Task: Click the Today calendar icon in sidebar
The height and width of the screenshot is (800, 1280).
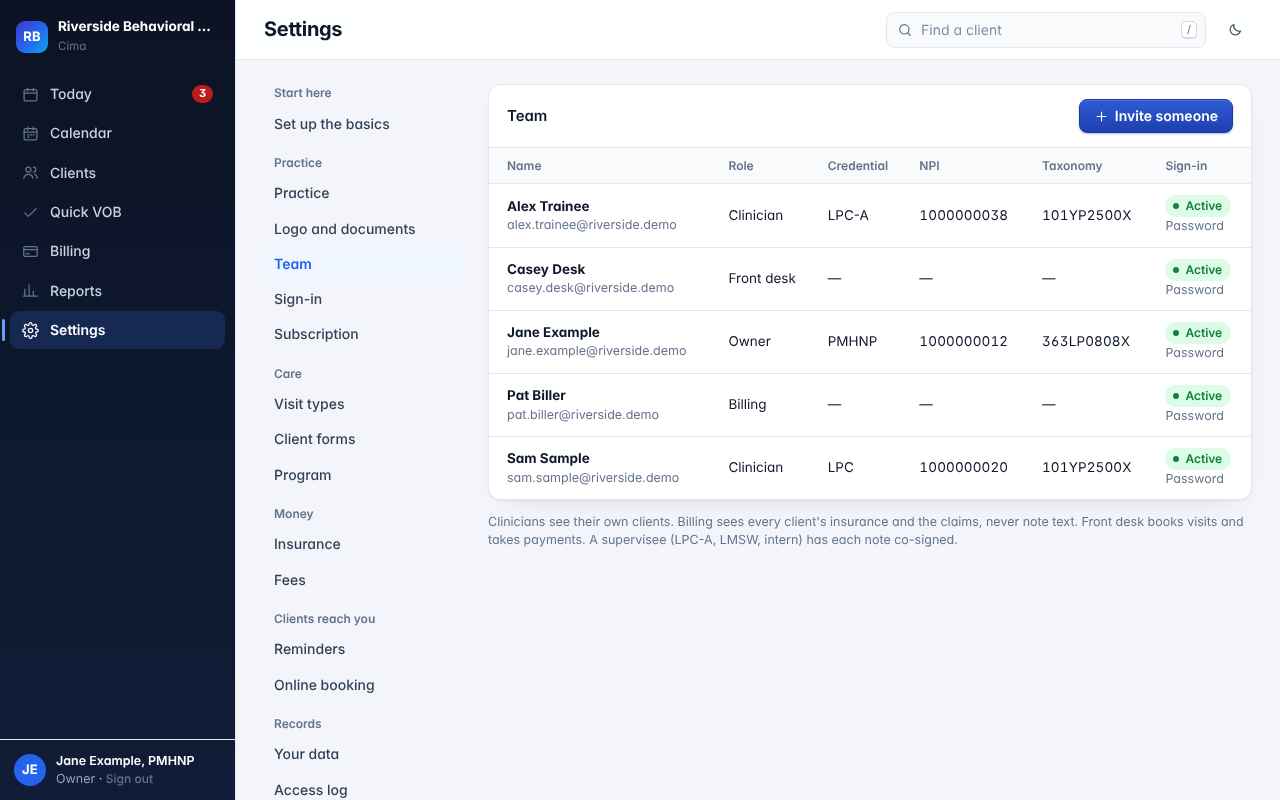Action: pyautogui.click(x=30, y=94)
